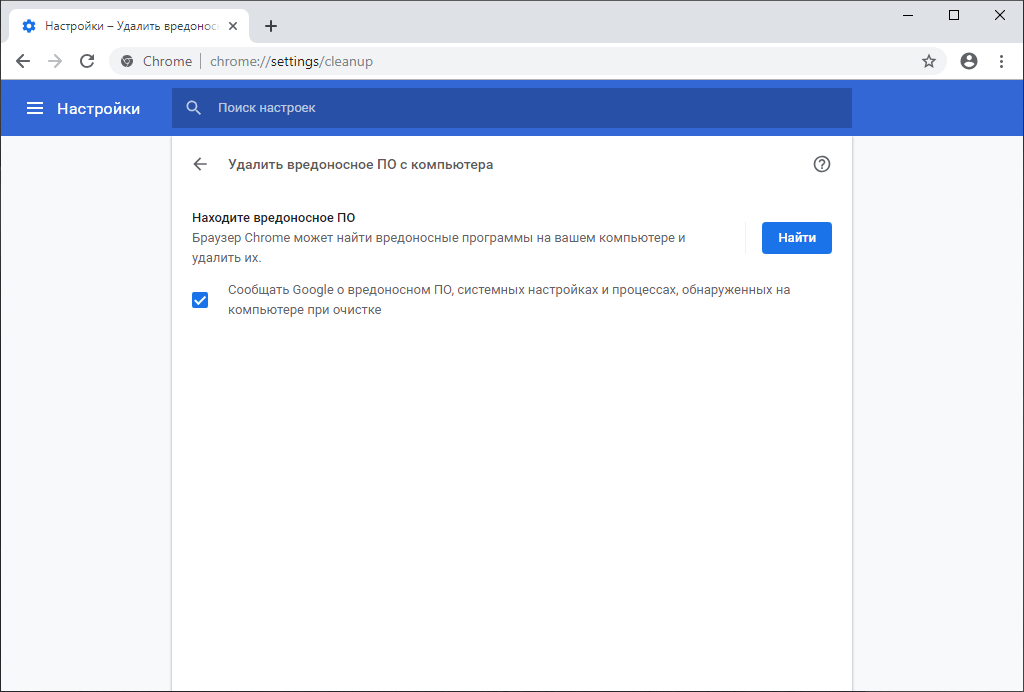Click the help question mark icon
The height and width of the screenshot is (692, 1024).
(822, 164)
